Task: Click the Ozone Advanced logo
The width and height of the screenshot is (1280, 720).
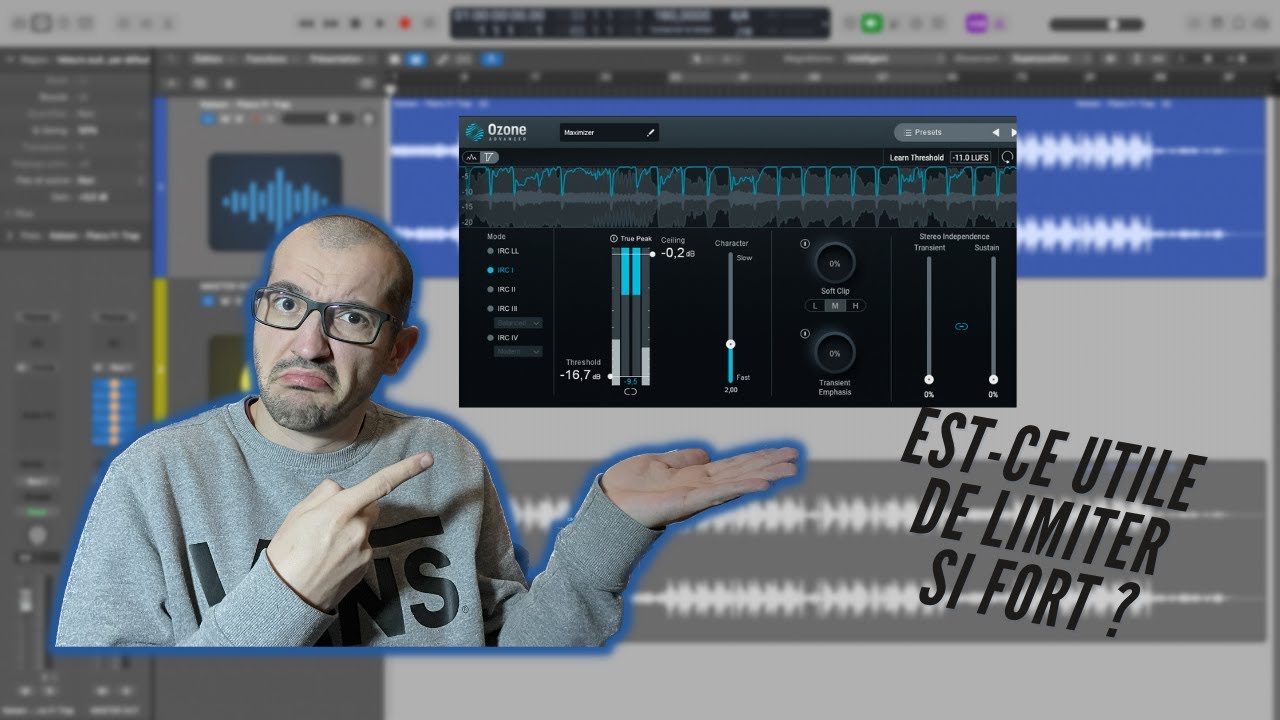Action: pos(495,132)
